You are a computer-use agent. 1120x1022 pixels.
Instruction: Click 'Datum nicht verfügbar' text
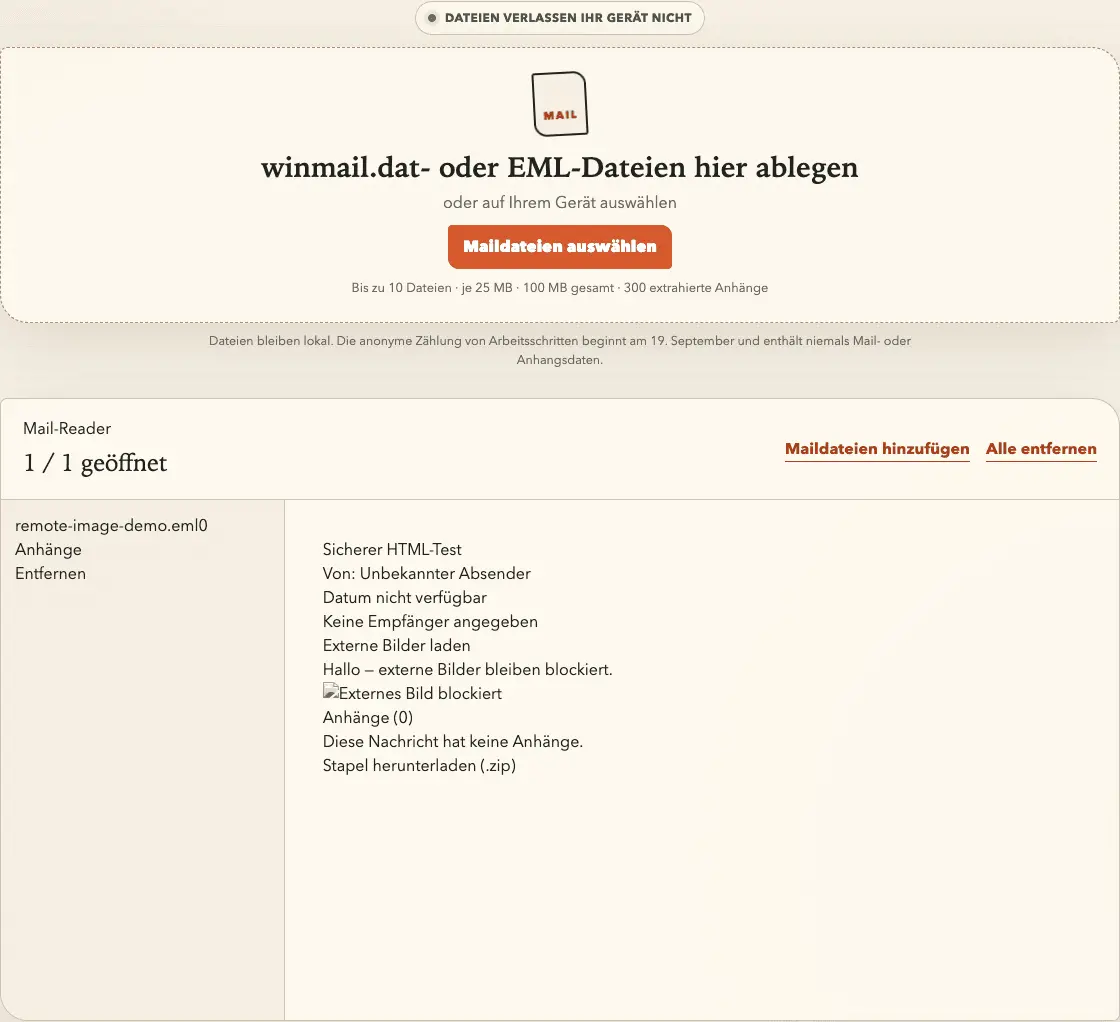coord(404,598)
